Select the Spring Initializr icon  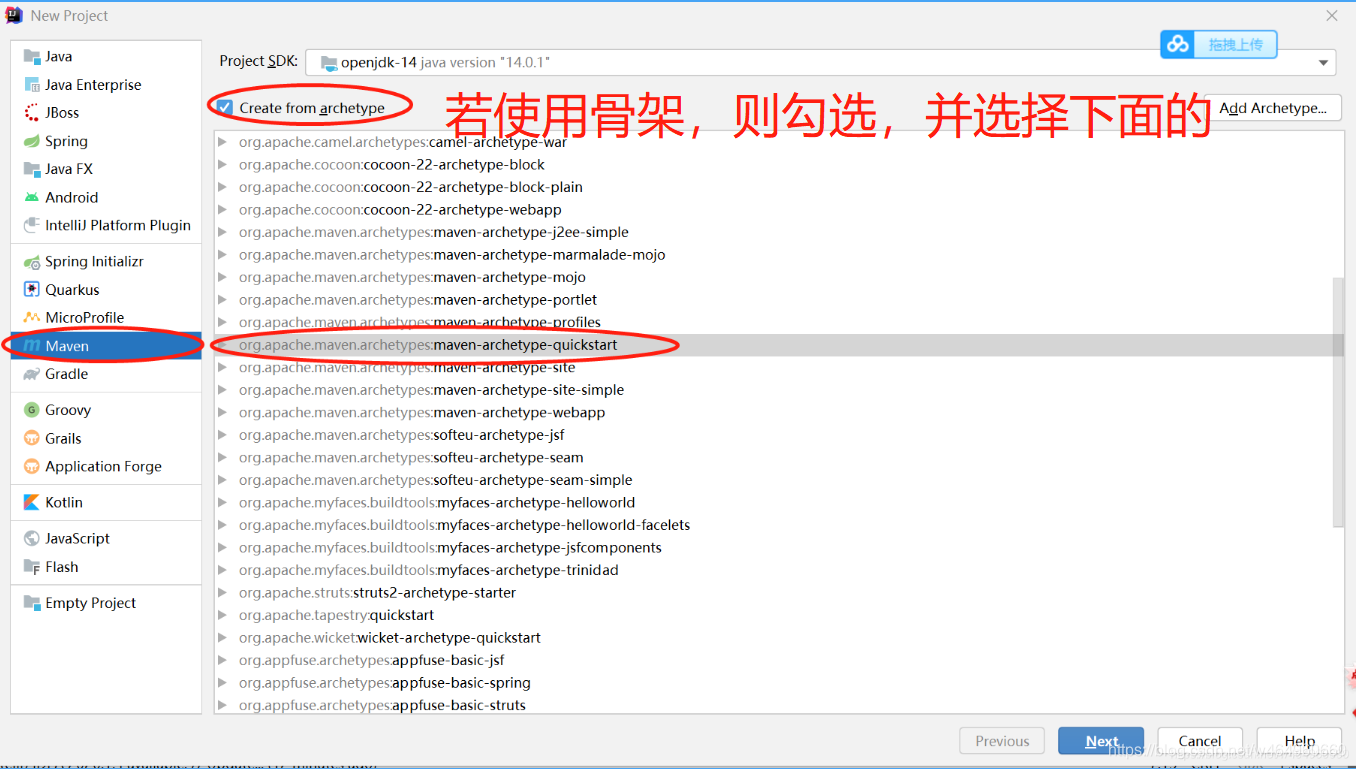(32, 262)
